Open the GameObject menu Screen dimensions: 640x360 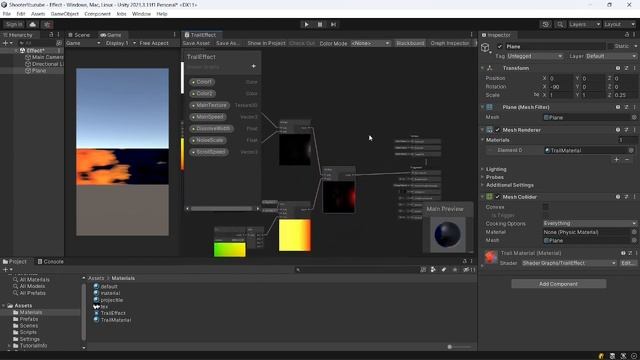pyautogui.click(x=64, y=14)
